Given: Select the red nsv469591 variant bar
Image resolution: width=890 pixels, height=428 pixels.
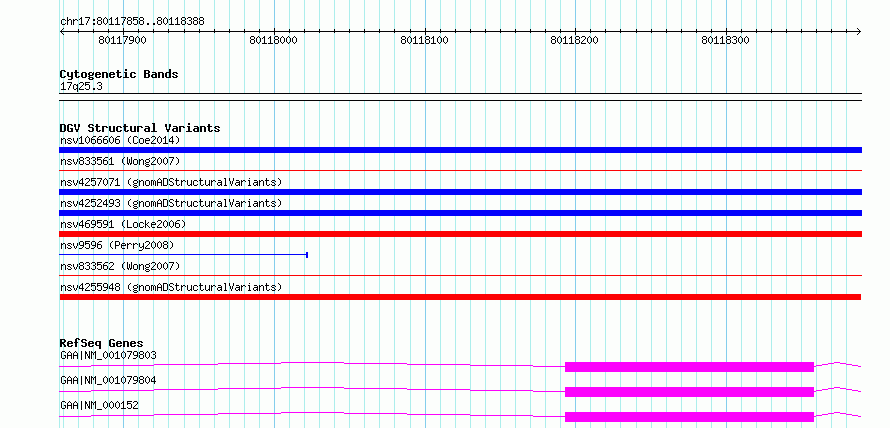Looking at the screenshot, I should click(460, 234).
